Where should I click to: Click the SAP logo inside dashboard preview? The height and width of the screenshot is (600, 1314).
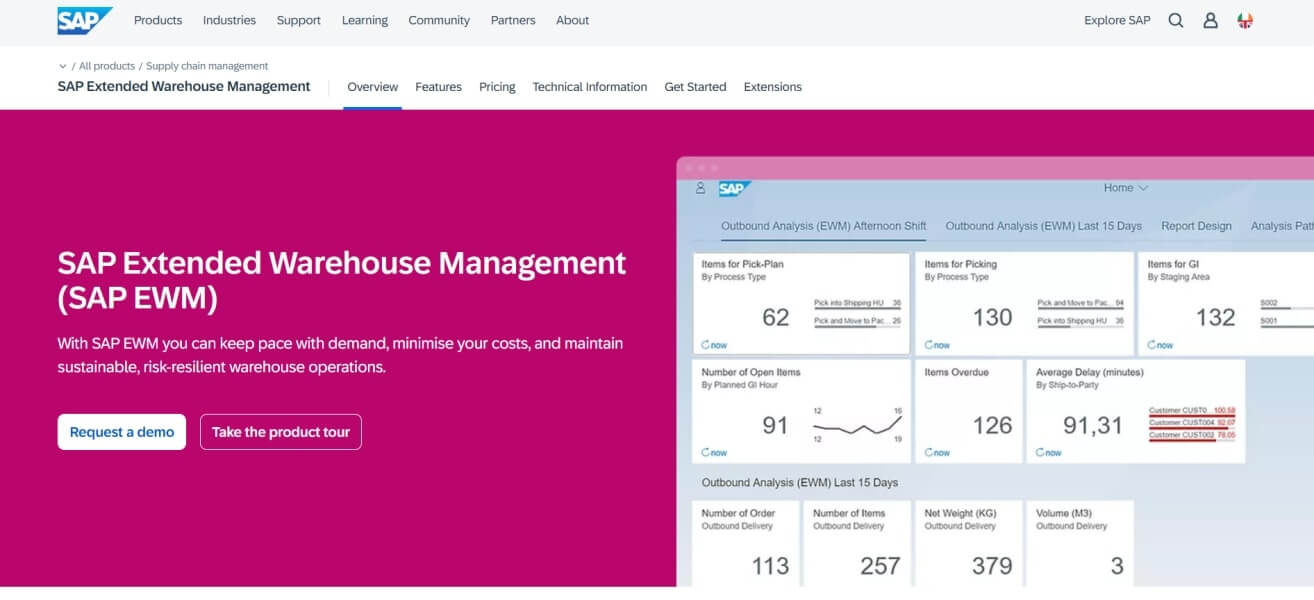(734, 188)
